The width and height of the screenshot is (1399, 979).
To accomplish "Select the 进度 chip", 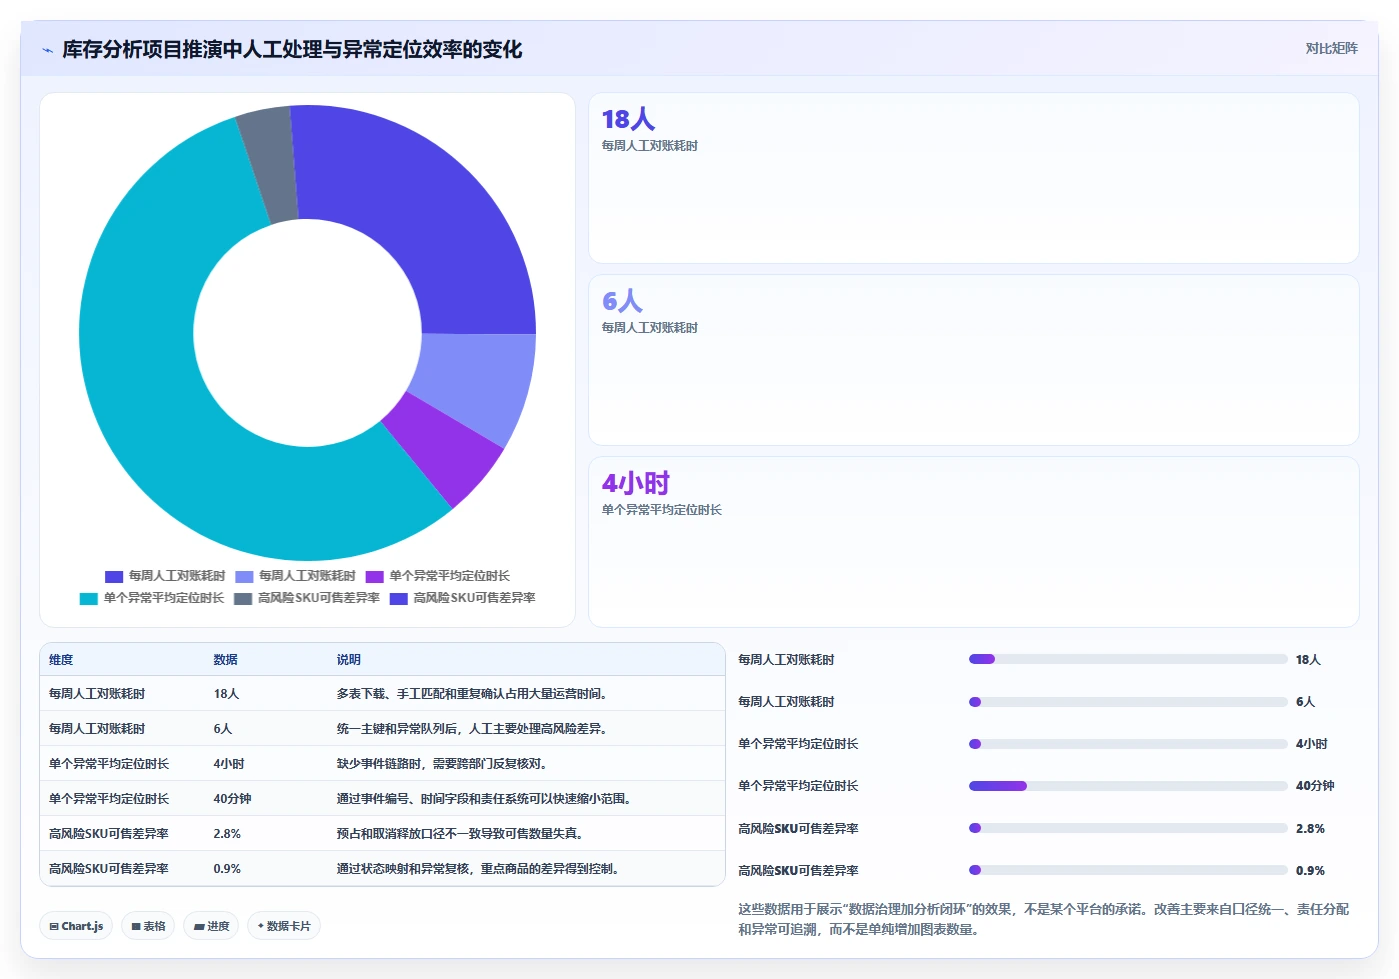I will [211, 926].
